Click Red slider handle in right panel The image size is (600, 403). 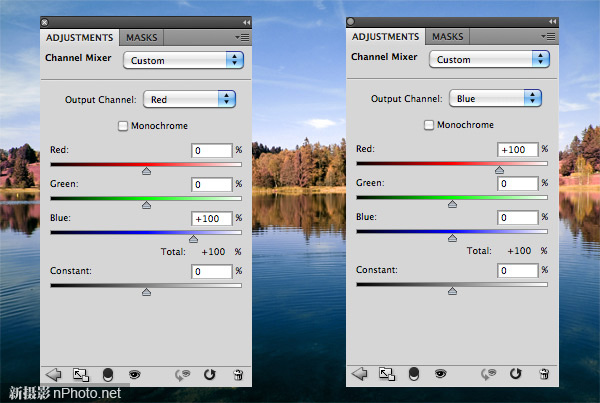[499, 170]
